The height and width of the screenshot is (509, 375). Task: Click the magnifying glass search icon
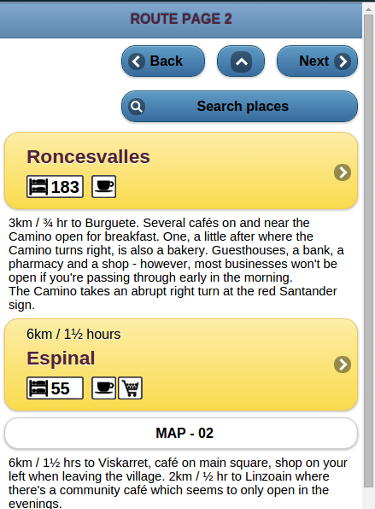pyautogui.click(x=136, y=107)
